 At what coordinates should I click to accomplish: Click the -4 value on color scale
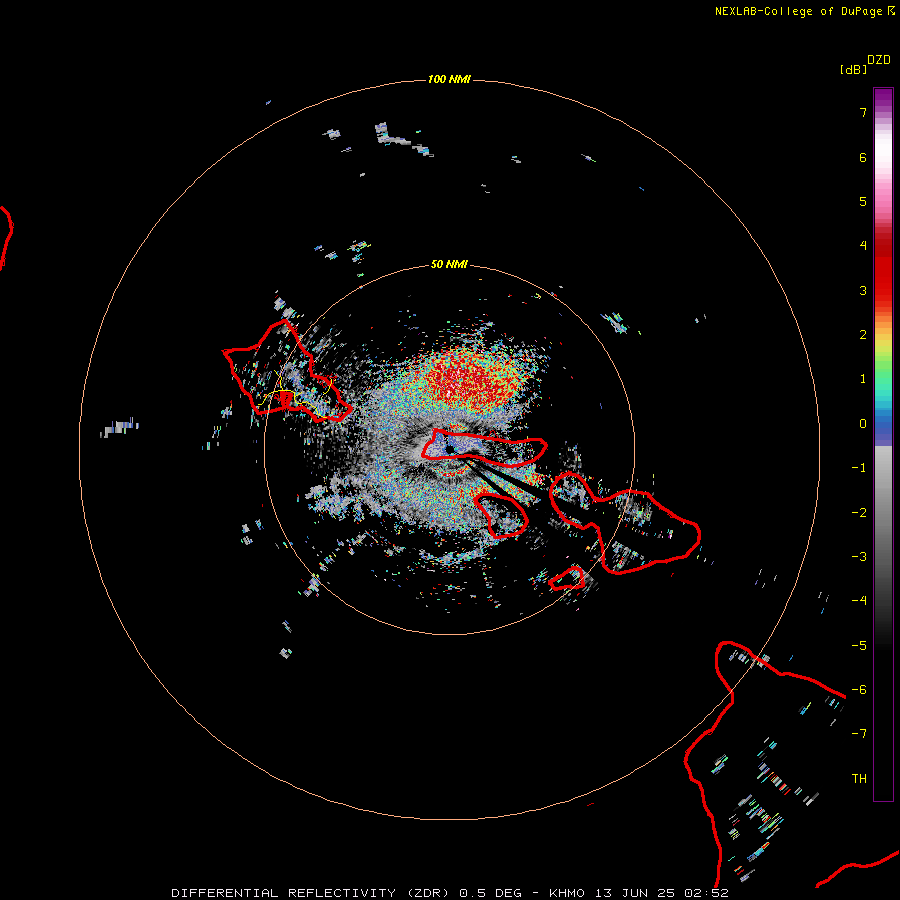[x=859, y=600]
